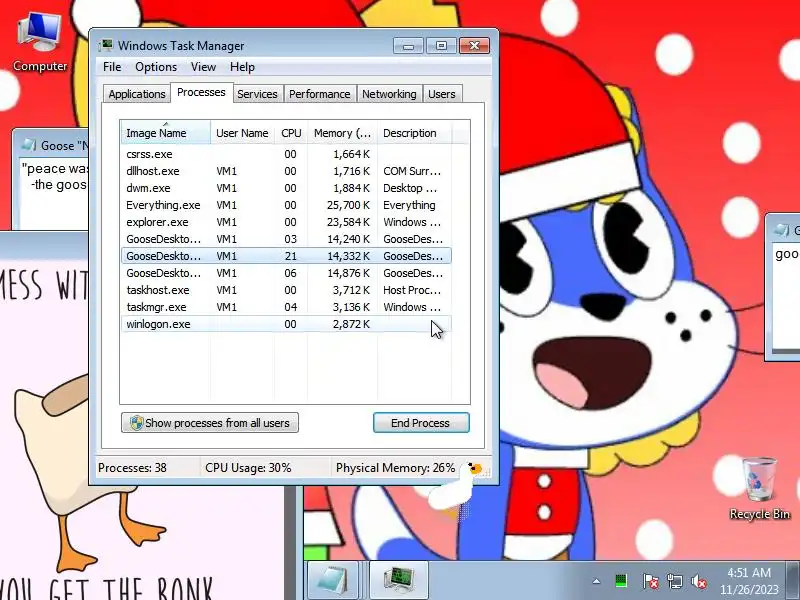Open the Help menu
Image resolution: width=800 pixels, height=600 pixels.
(242, 67)
